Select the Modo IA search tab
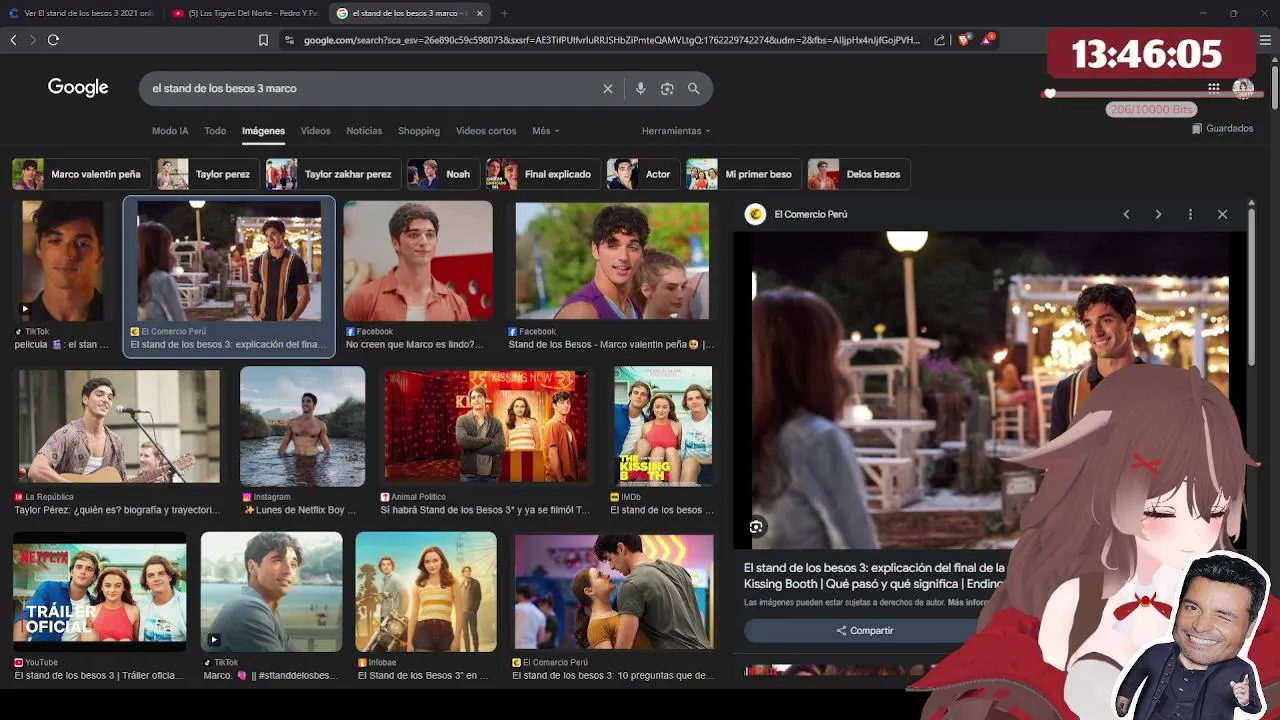 click(170, 131)
